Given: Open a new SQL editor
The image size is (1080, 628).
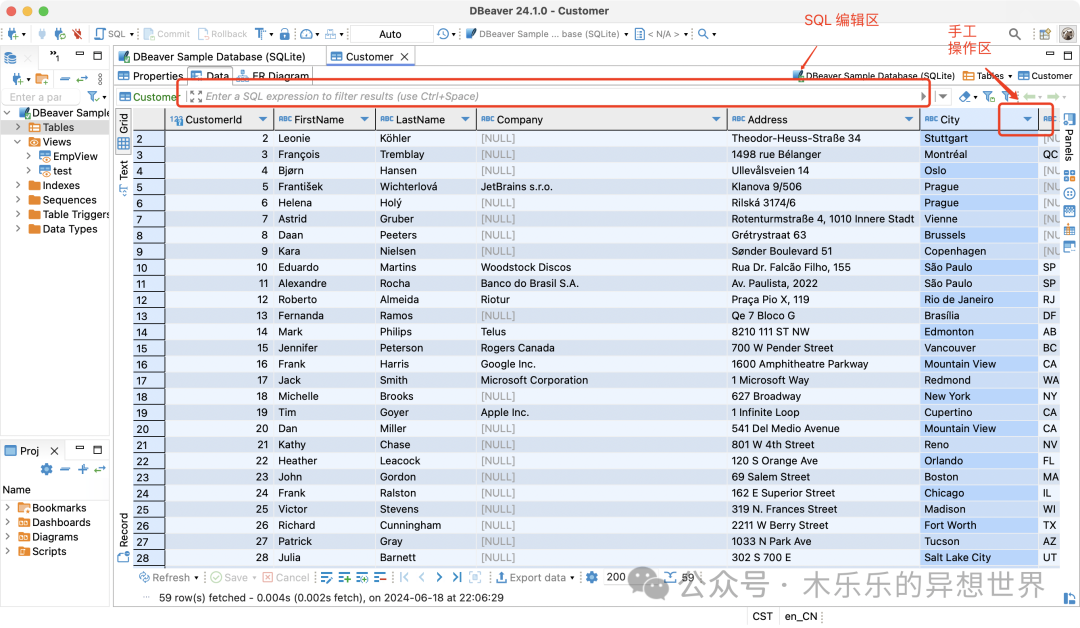Looking at the screenshot, I should [110, 34].
